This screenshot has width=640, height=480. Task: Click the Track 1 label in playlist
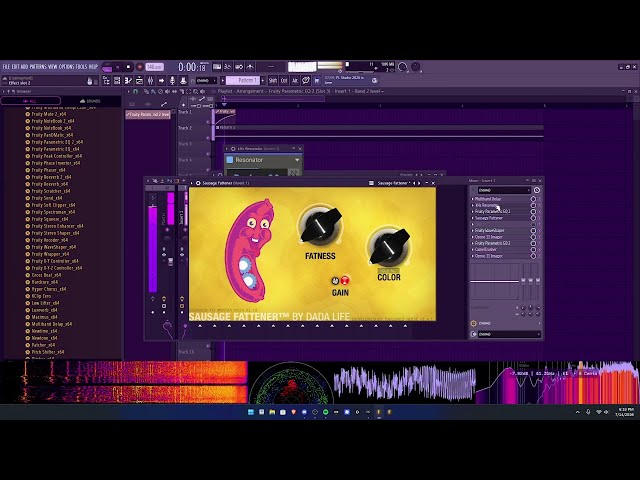(184, 112)
